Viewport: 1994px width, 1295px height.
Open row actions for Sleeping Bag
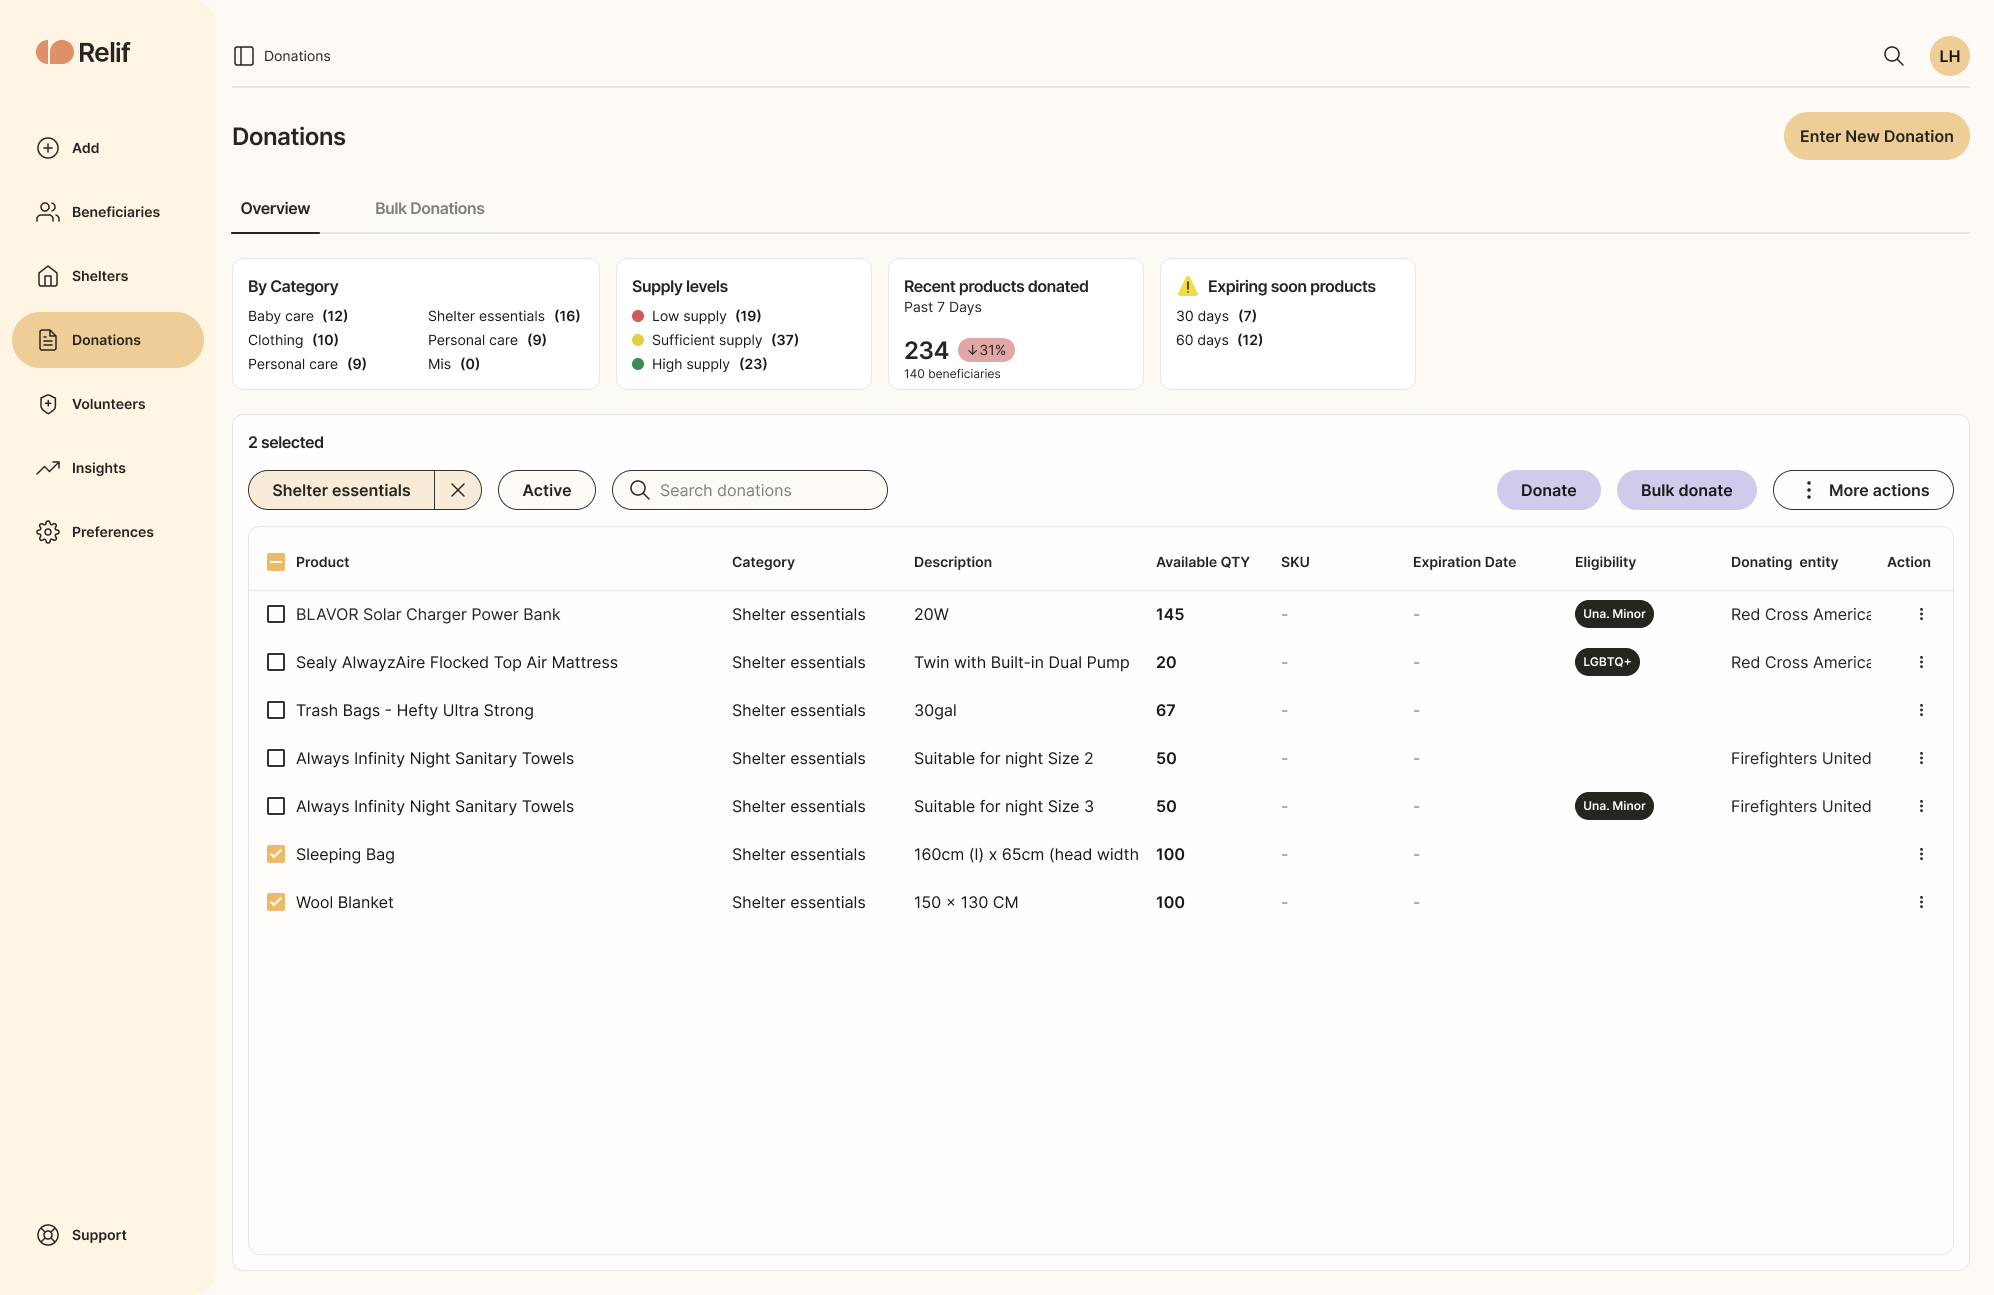click(1921, 854)
